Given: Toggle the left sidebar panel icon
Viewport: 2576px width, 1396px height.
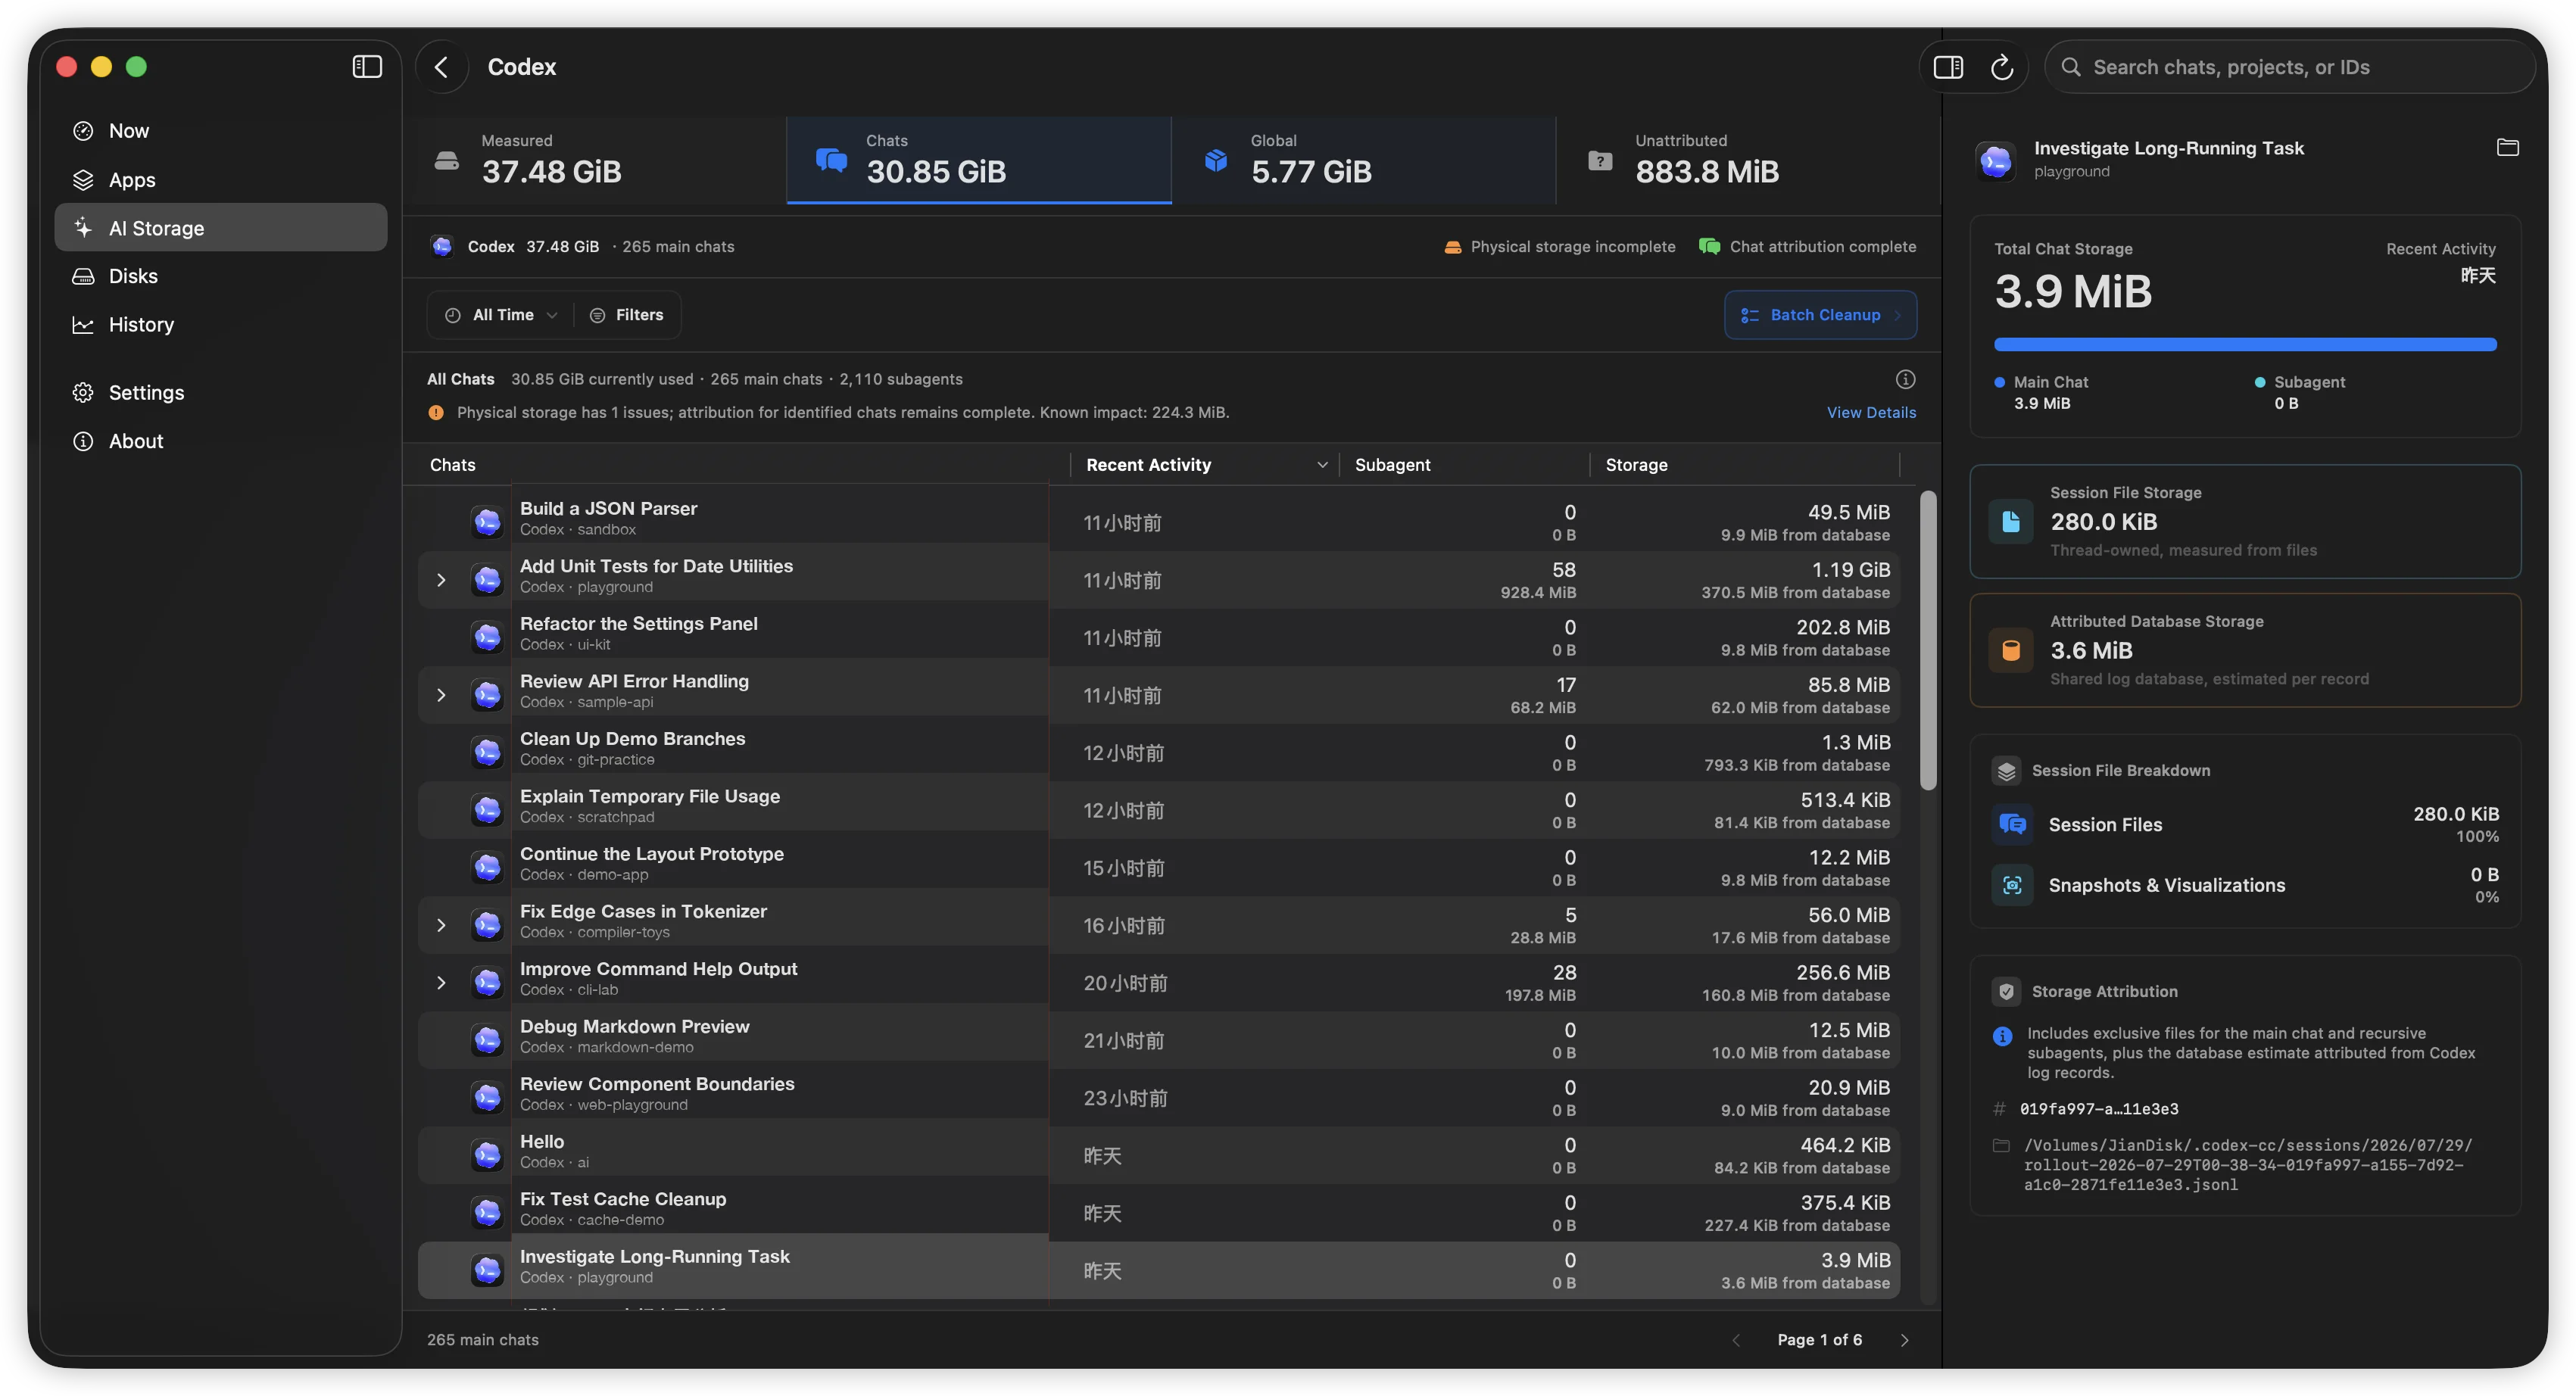Looking at the screenshot, I should [x=367, y=66].
